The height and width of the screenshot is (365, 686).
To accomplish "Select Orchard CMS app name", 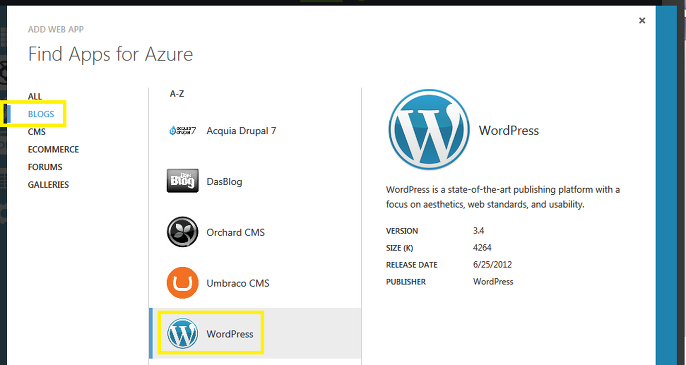I will 235,232.
